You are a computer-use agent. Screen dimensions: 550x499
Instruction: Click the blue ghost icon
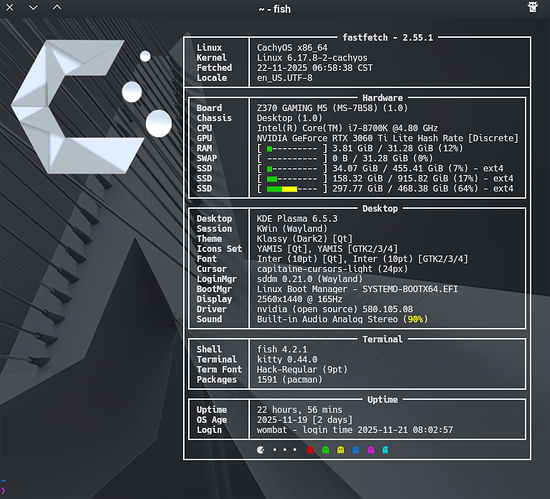pos(356,450)
